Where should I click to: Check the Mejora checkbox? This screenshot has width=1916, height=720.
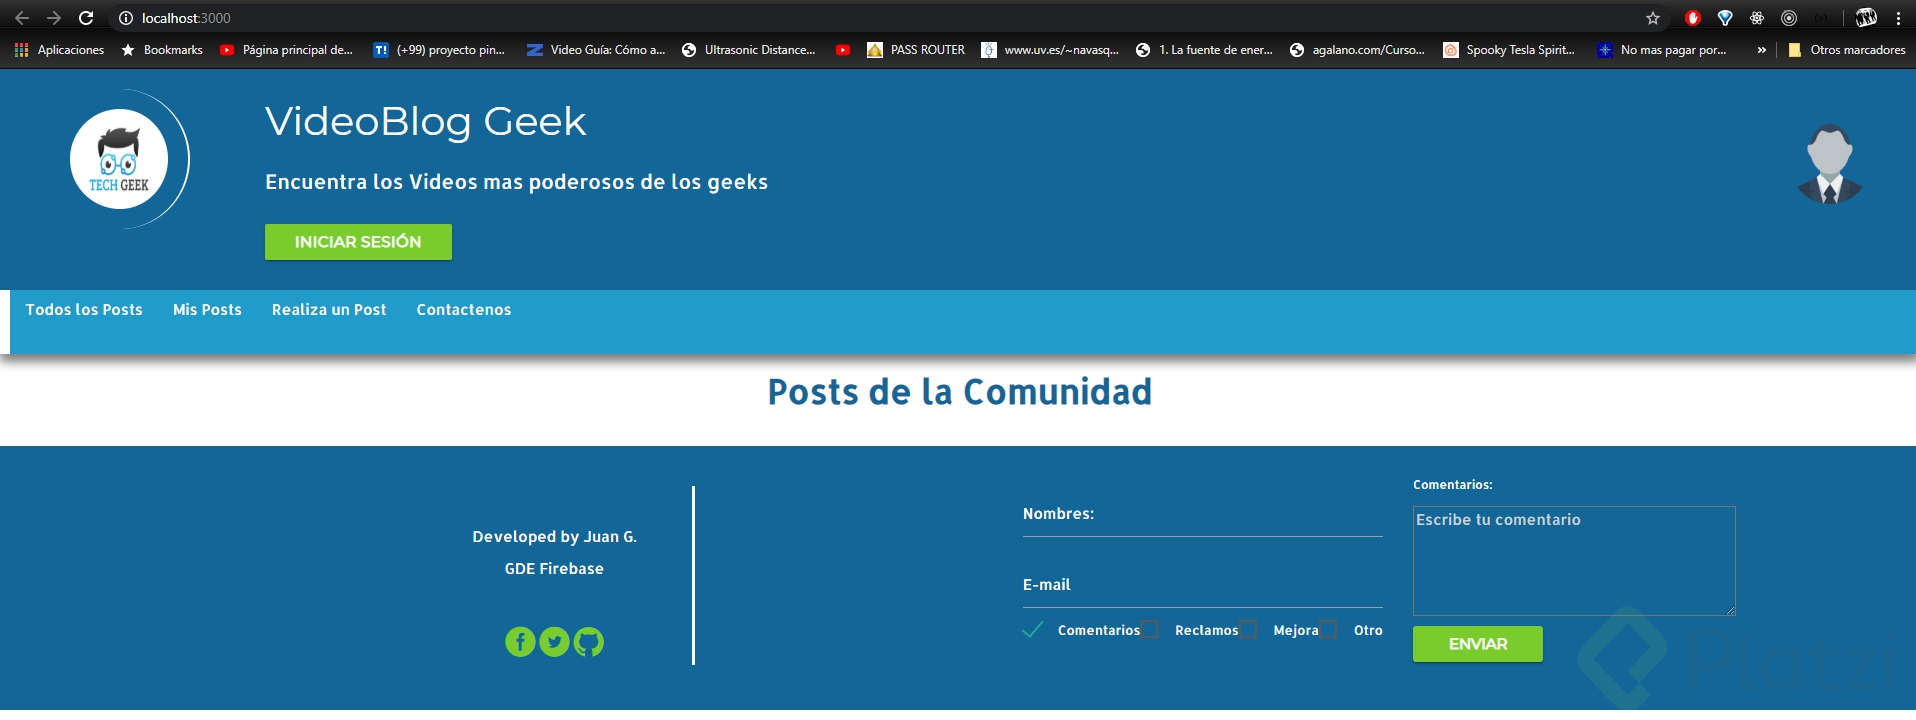tap(1248, 630)
